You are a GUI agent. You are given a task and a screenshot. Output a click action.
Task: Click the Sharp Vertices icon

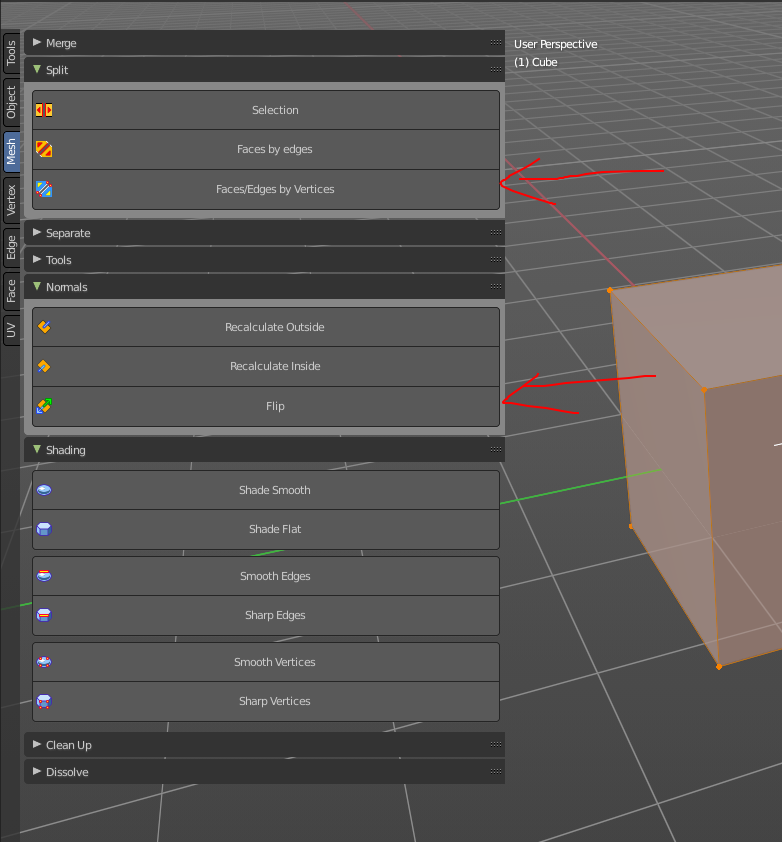point(44,701)
